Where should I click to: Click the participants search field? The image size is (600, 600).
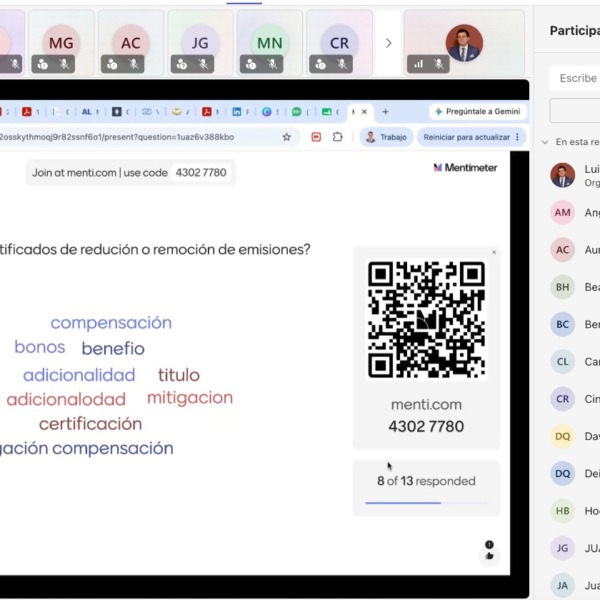pos(575,78)
